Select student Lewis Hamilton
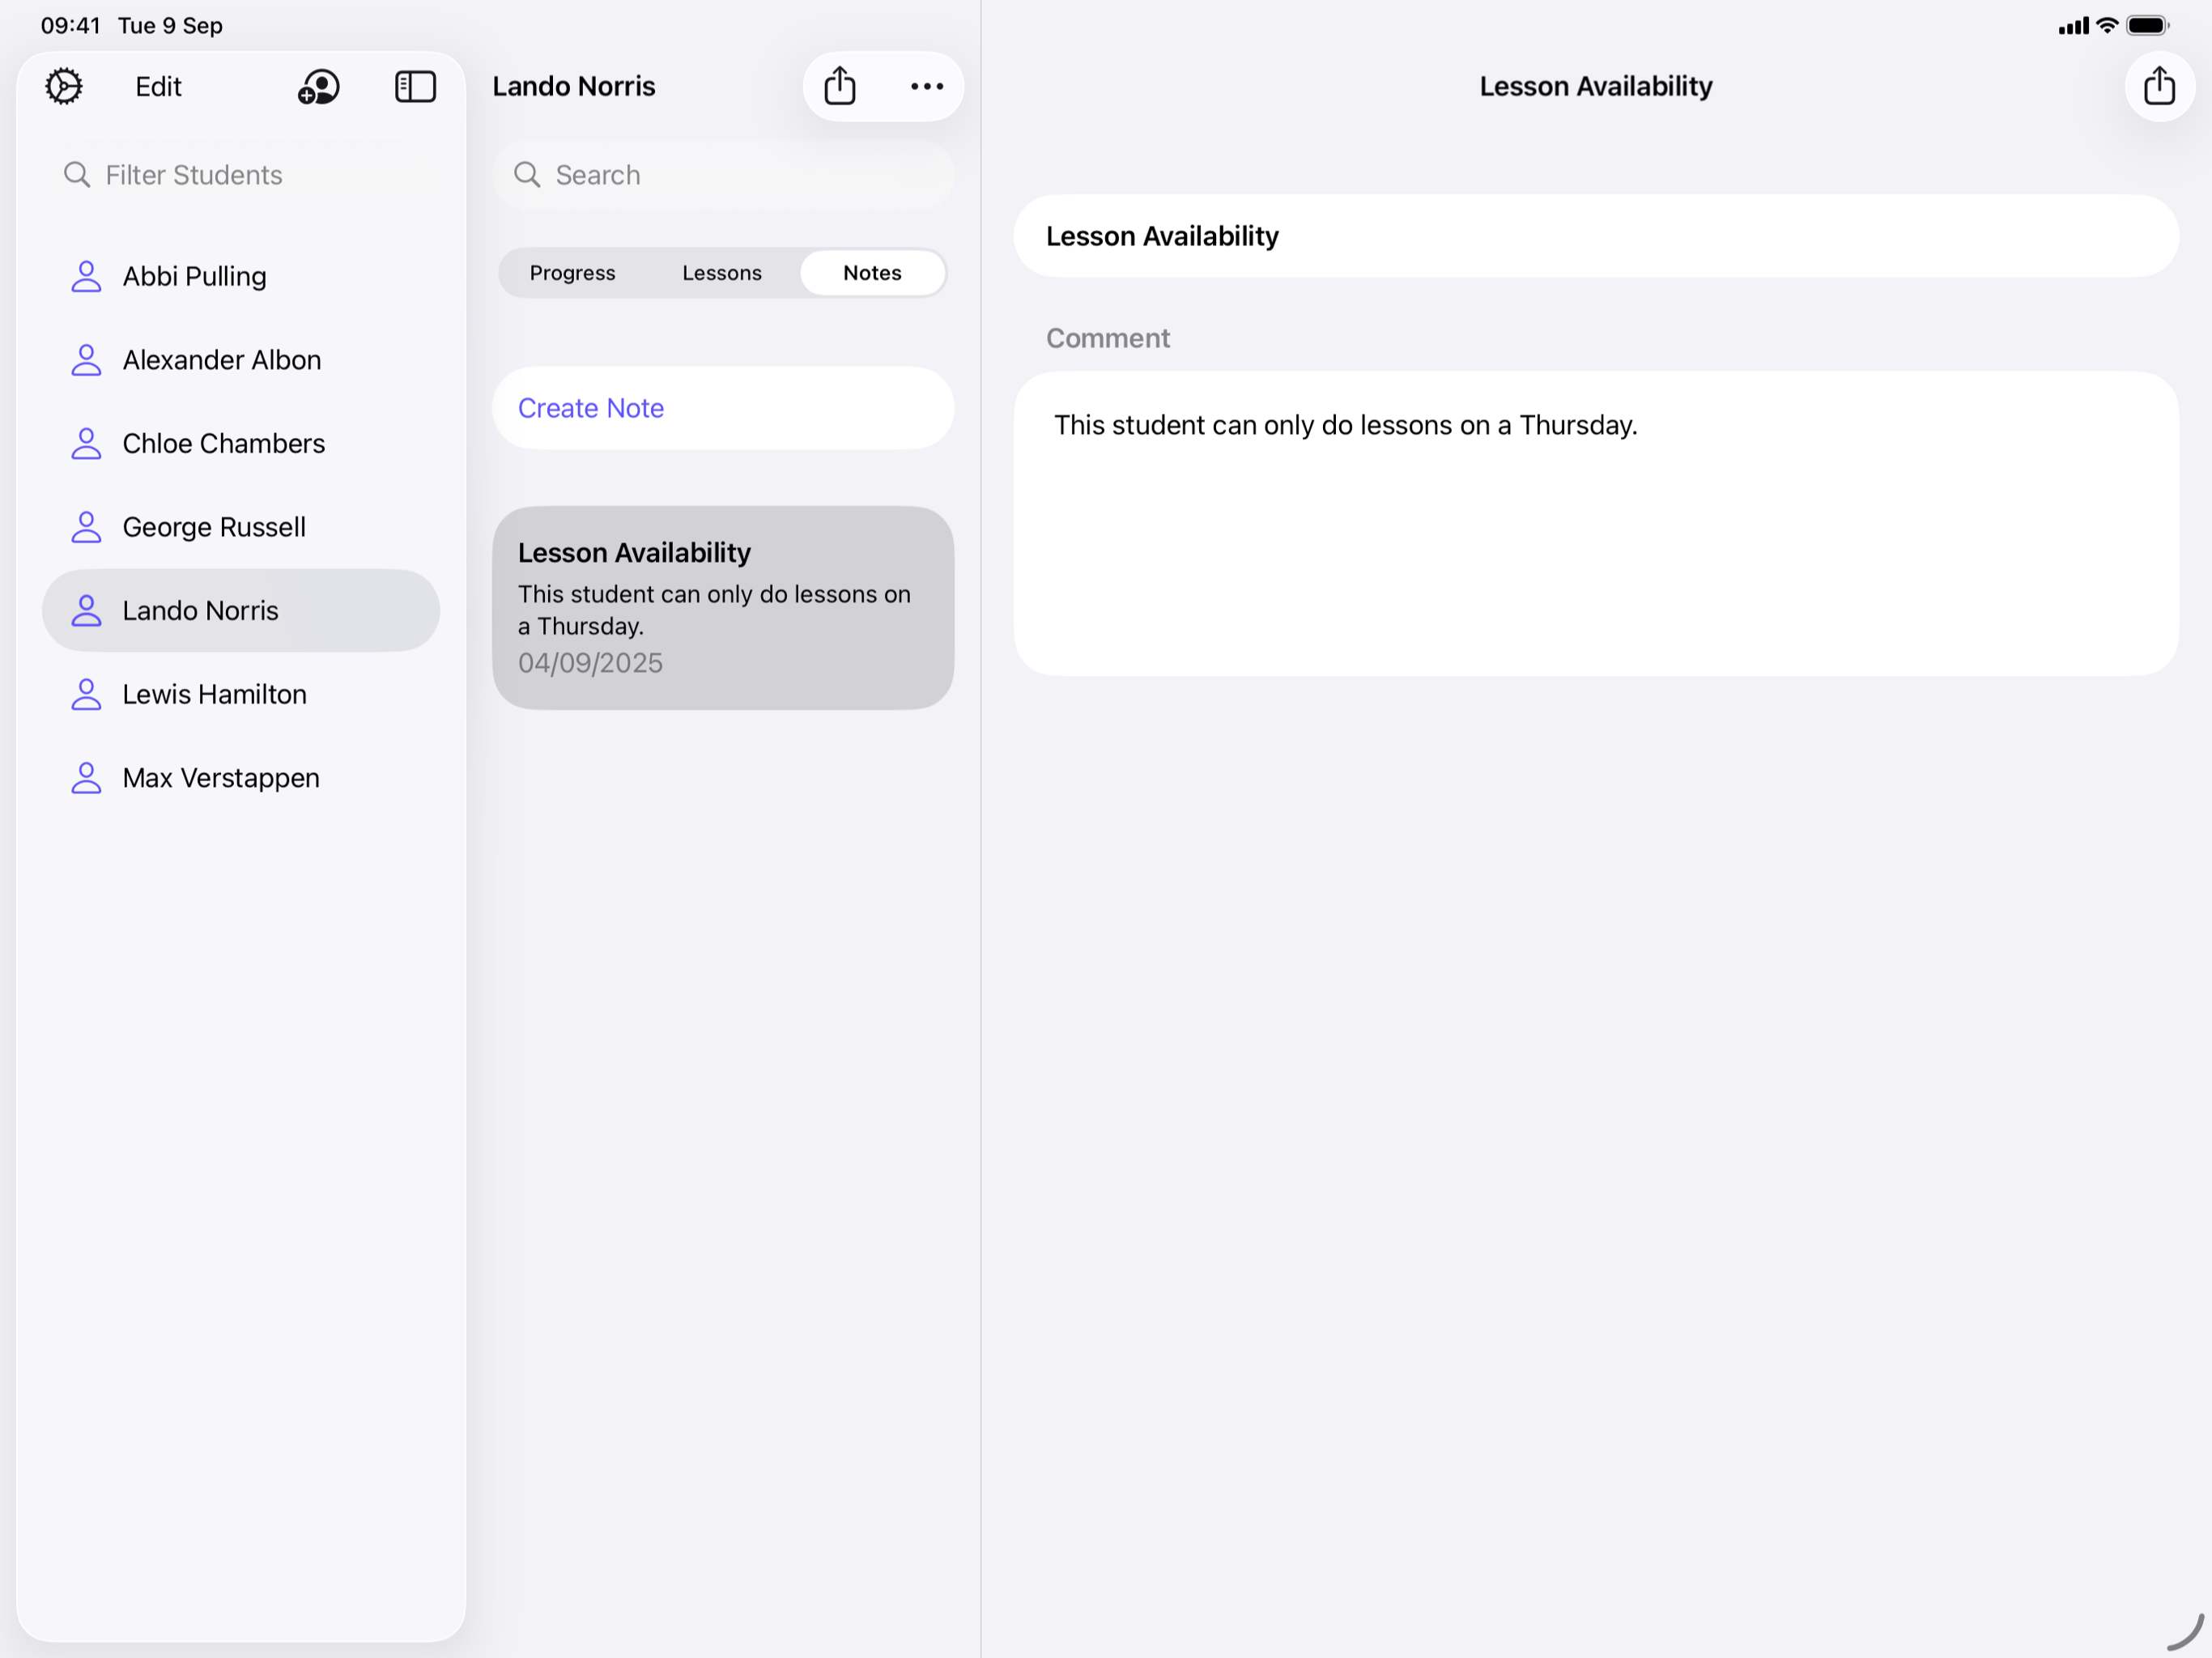 214,694
